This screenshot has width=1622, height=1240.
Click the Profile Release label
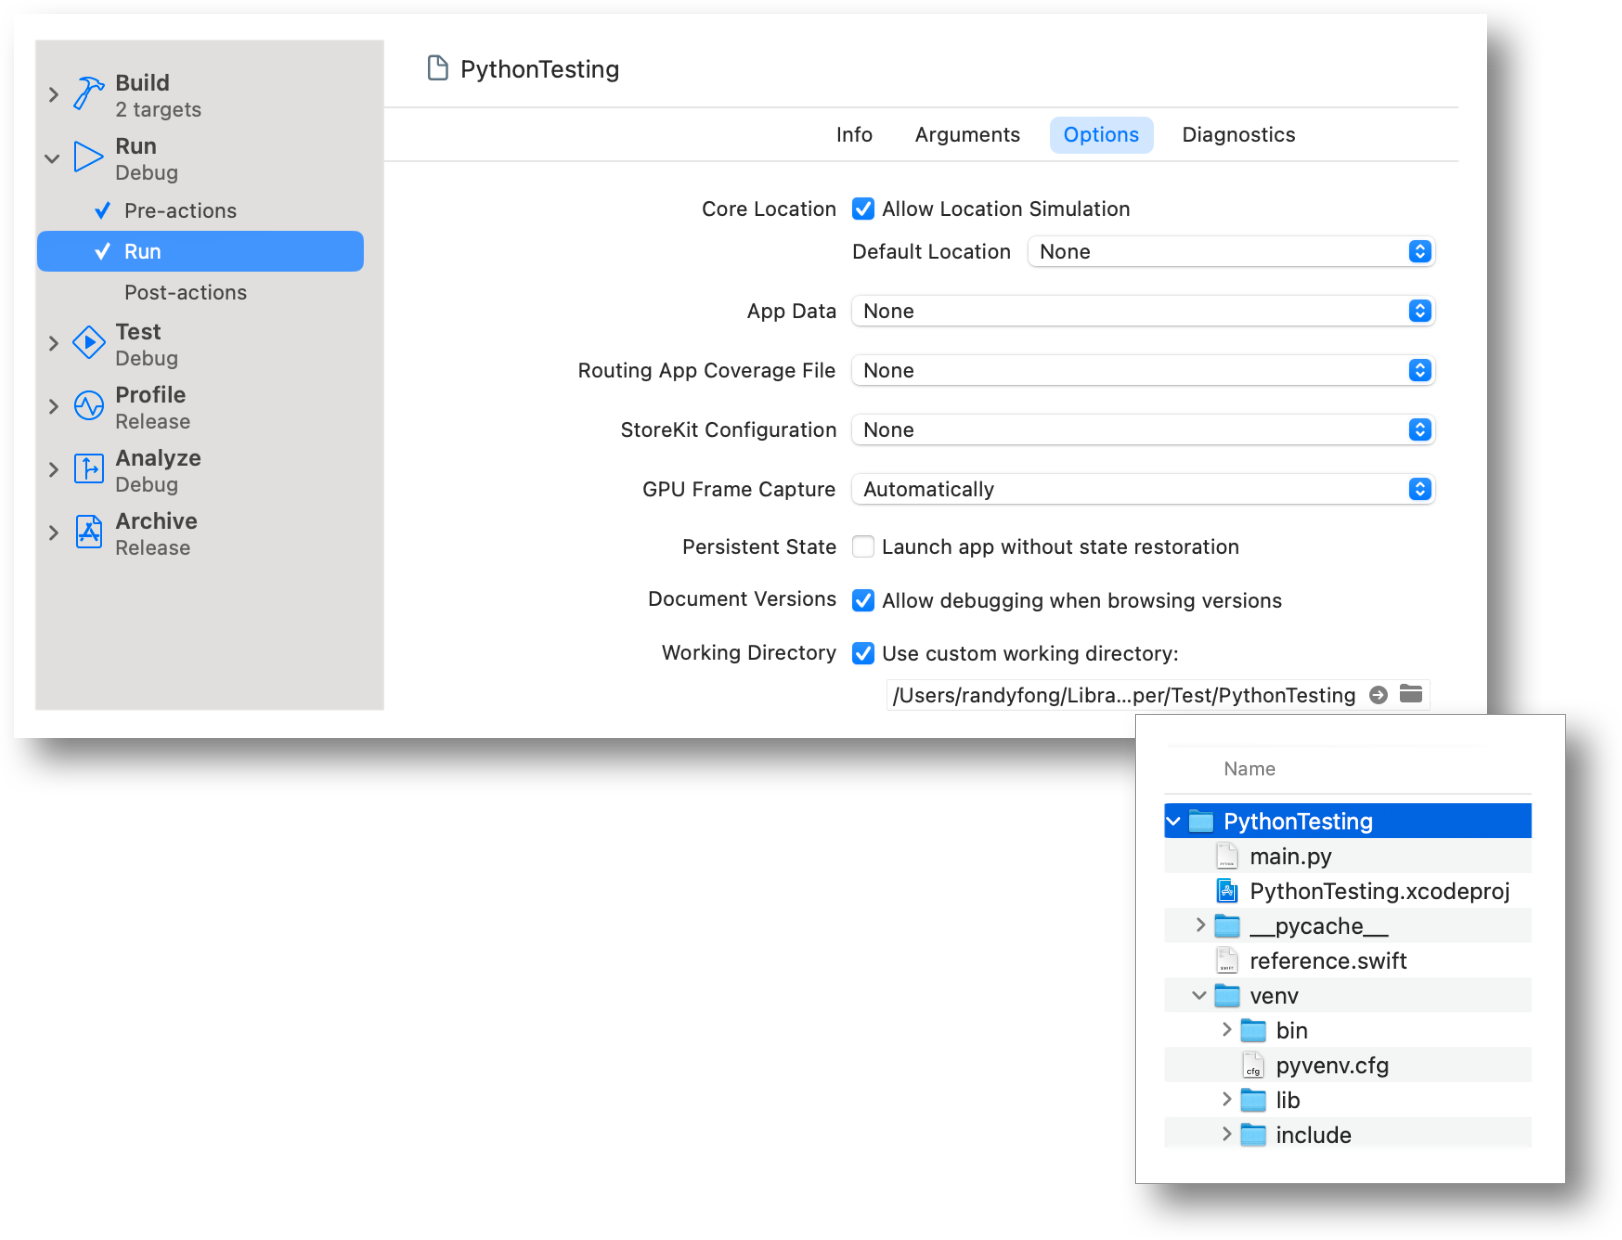coord(152,408)
